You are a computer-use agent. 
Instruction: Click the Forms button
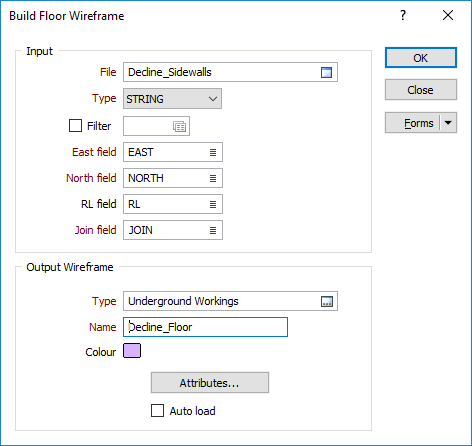413,123
